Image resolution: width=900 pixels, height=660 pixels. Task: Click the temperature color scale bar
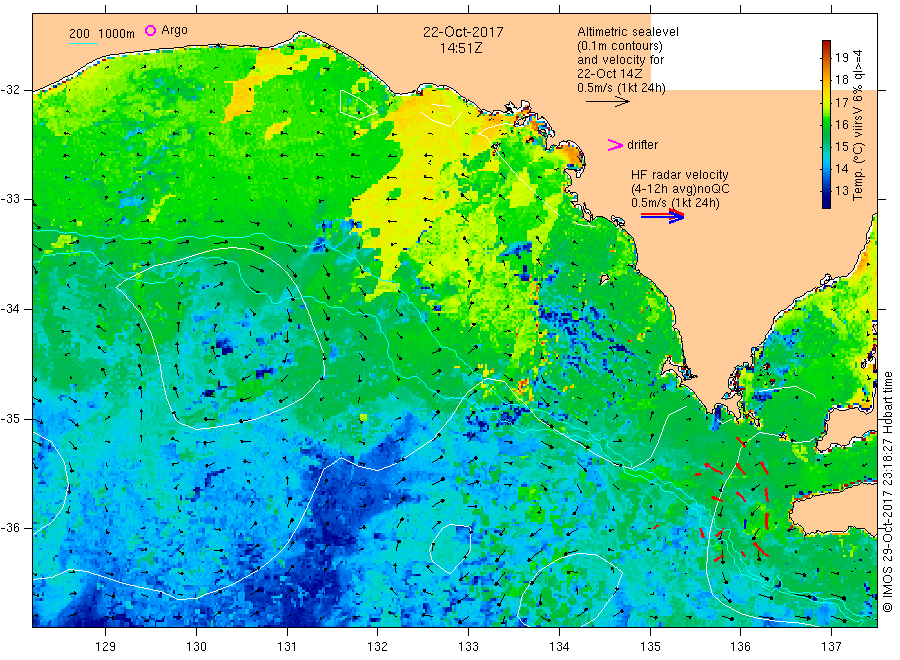826,124
